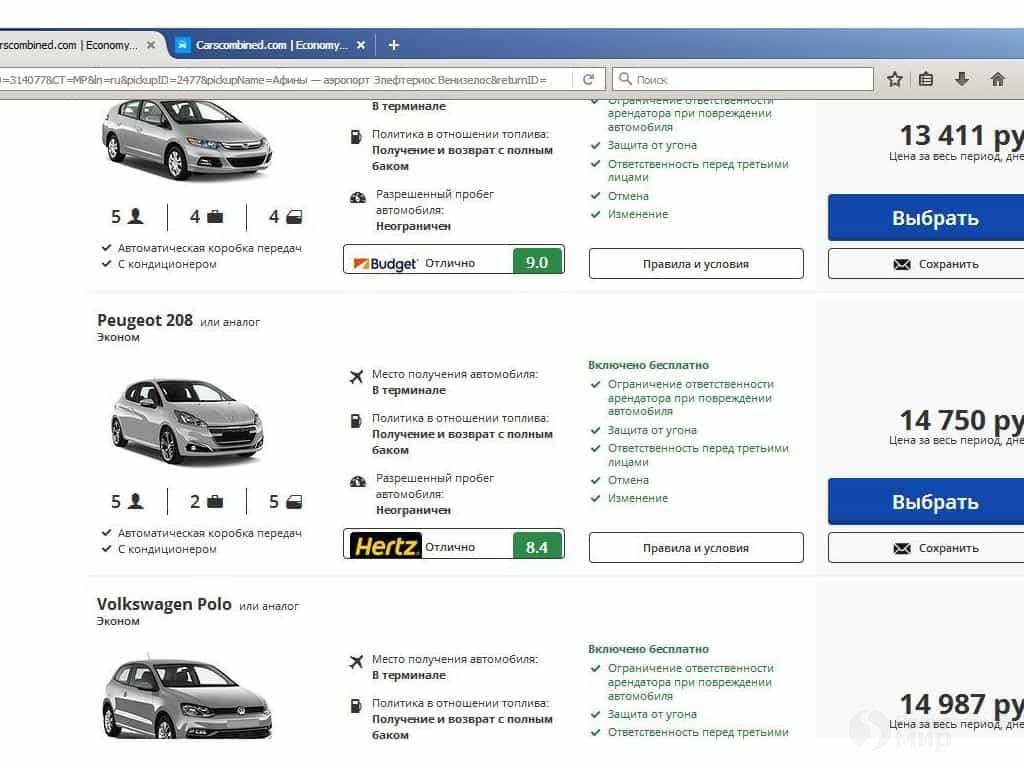Click the passenger icon beside 5 on Honda
This screenshot has width=1024, height=768.
(136, 216)
